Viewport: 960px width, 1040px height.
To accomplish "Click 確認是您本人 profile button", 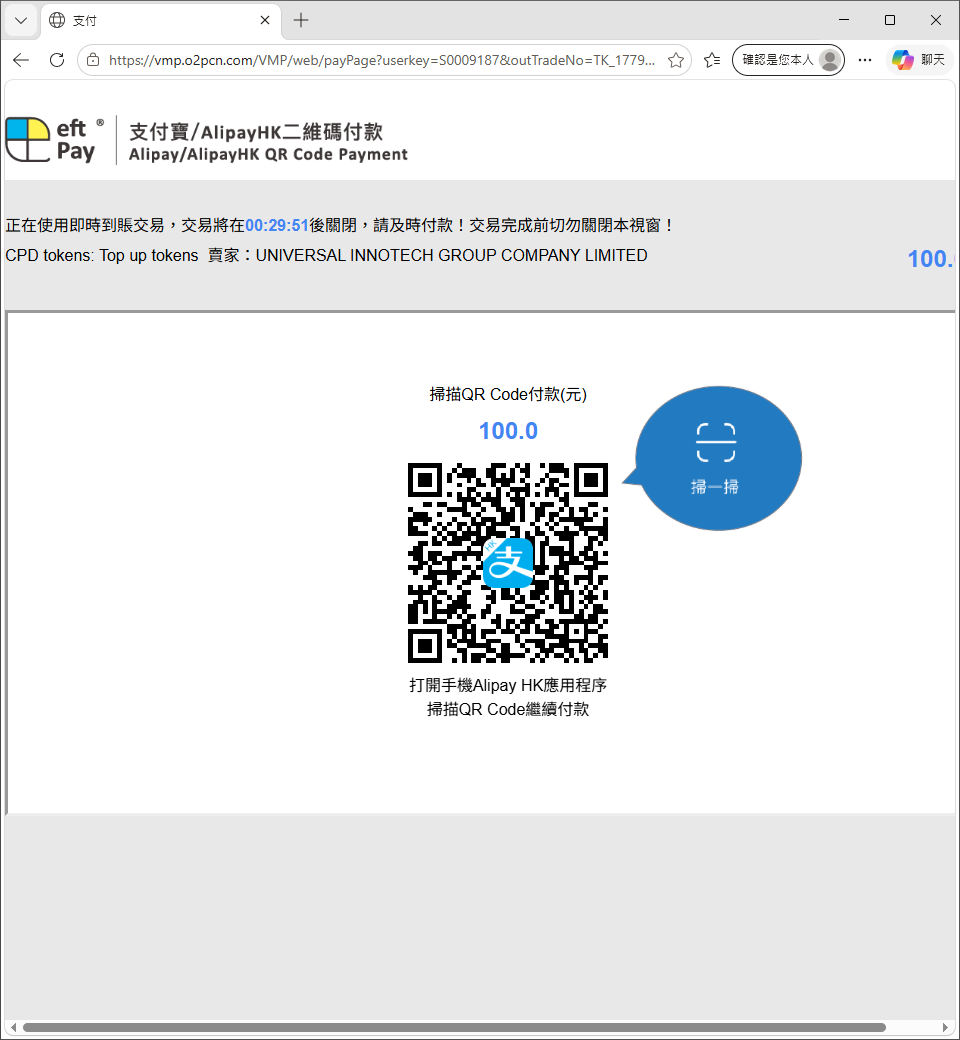I will (x=788, y=60).
